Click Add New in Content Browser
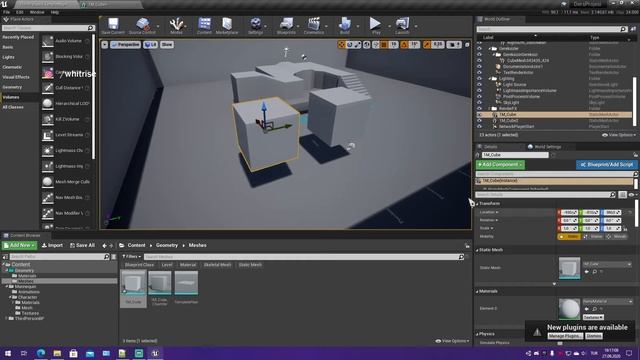The height and width of the screenshot is (360, 640). tap(19, 245)
